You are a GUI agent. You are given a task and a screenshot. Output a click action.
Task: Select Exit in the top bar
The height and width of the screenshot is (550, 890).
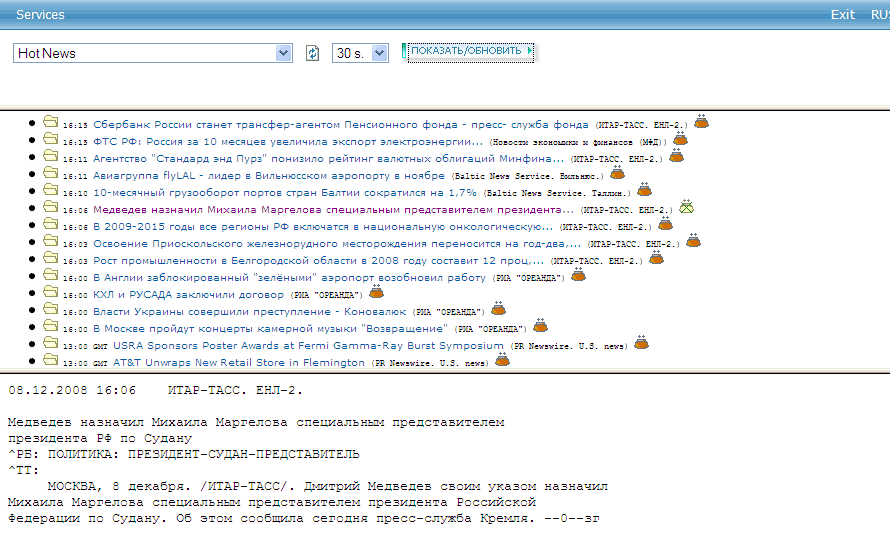(x=843, y=14)
